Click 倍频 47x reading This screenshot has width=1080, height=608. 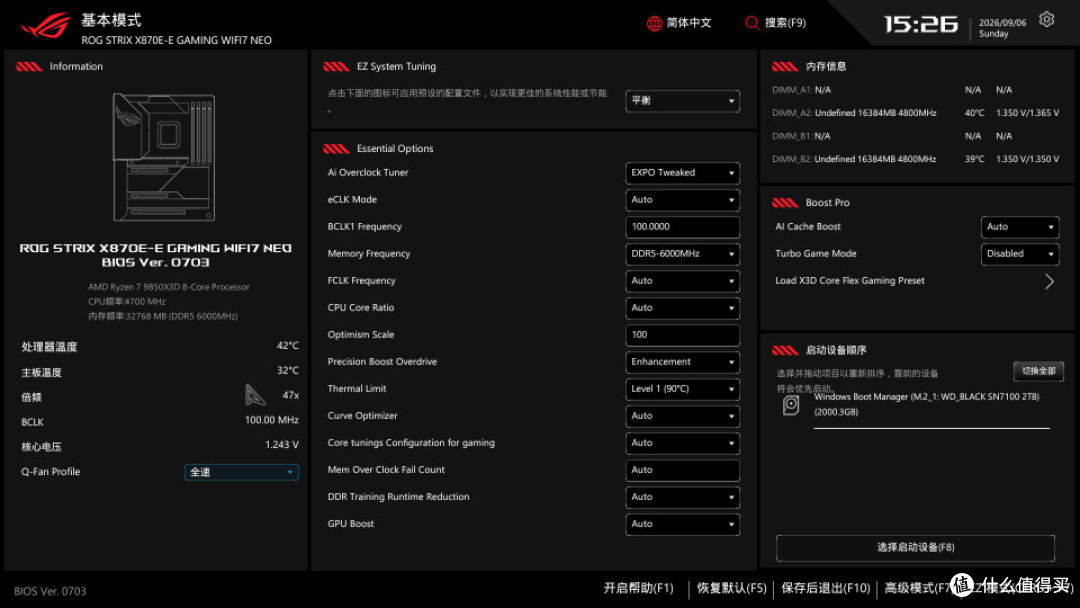click(x=160, y=397)
